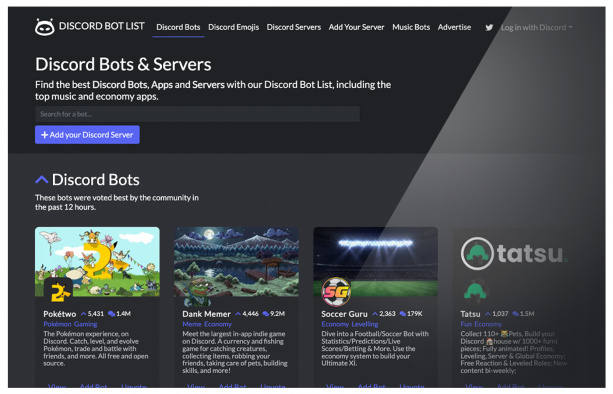Image resolution: width=613 pixels, height=394 pixels.
Task: Go to Discord Emojis in the navigation
Action: [x=233, y=27]
